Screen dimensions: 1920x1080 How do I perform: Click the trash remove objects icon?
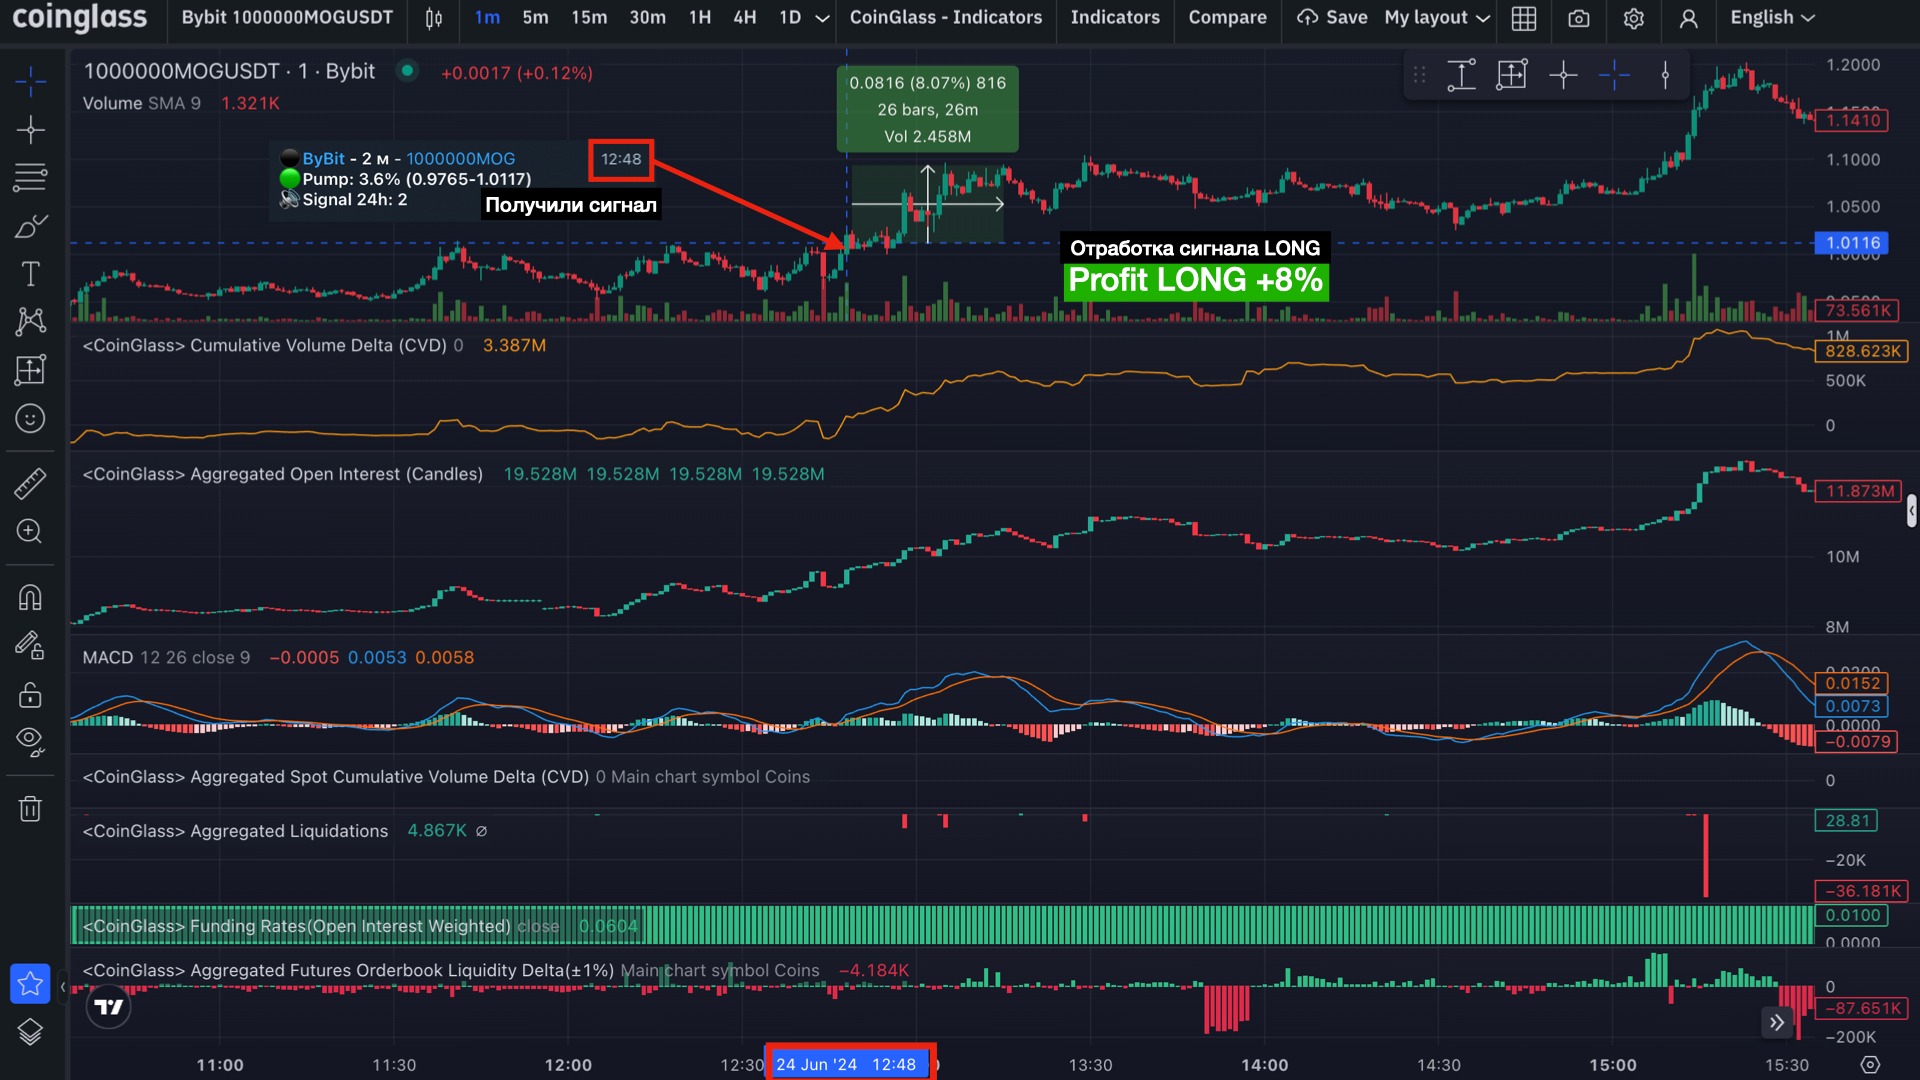pos(30,808)
